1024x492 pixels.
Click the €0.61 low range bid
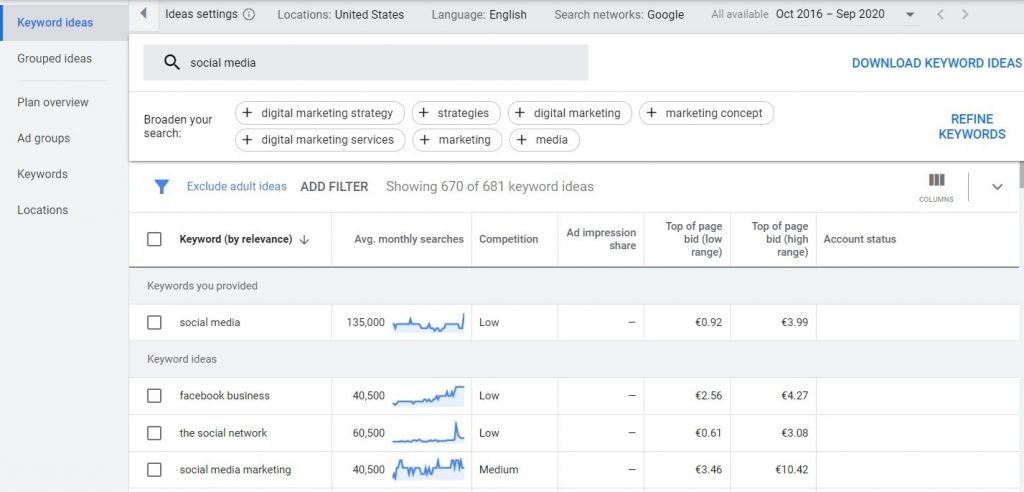click(709, 433)
